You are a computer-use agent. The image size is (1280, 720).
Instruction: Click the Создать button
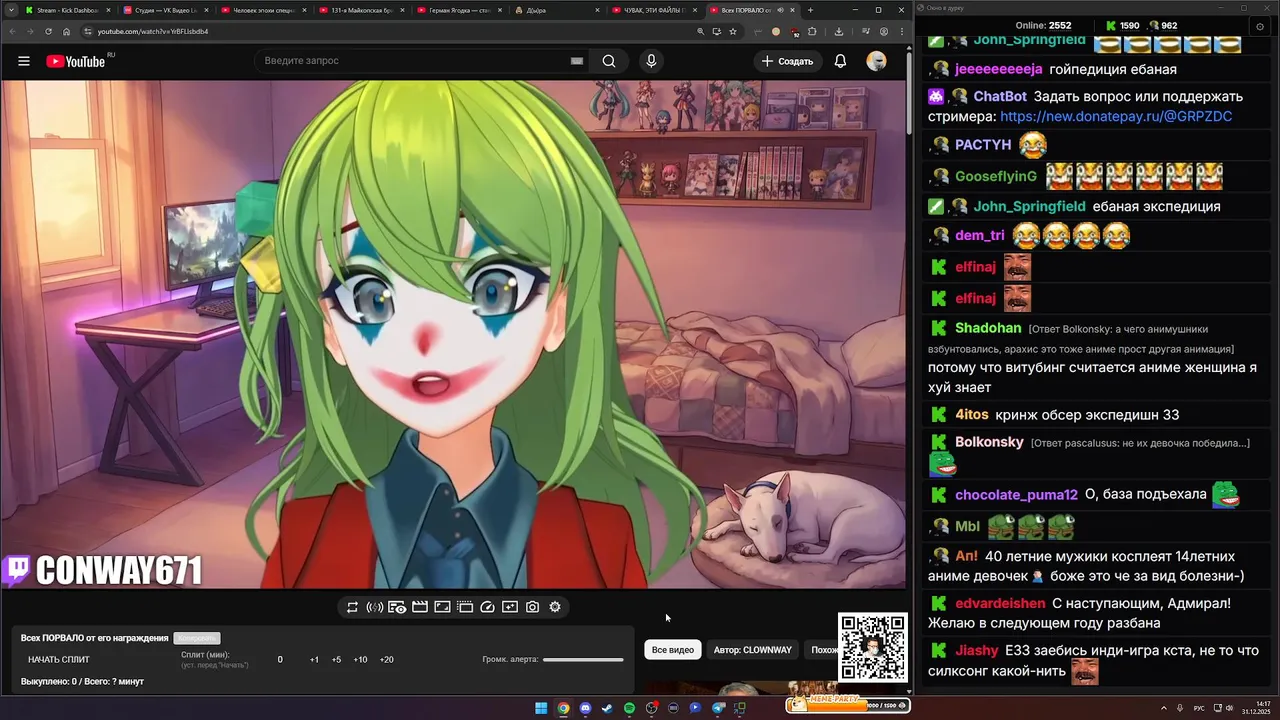787,61
